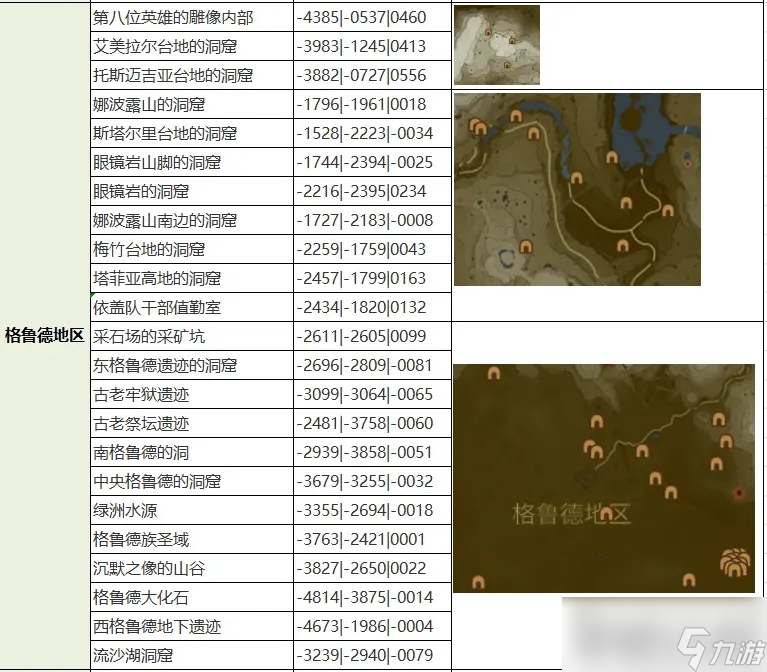Select coordinate -2611|-2605|0099
The height and width of the screenshot is (672, 767).
coord(361,336)
